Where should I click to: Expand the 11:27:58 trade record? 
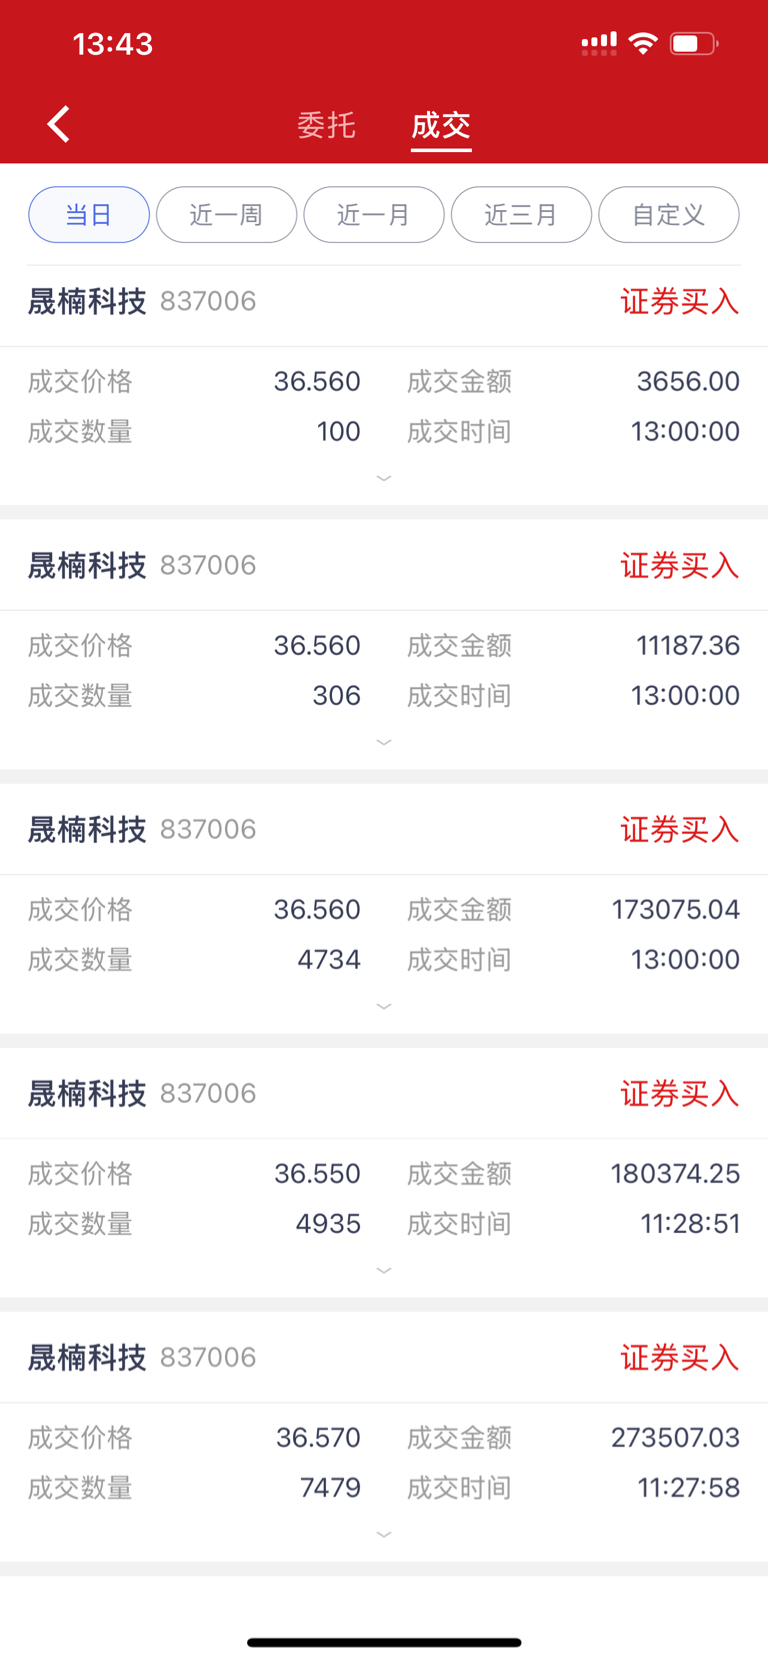pyautogui.click(x=384, y=1535)
